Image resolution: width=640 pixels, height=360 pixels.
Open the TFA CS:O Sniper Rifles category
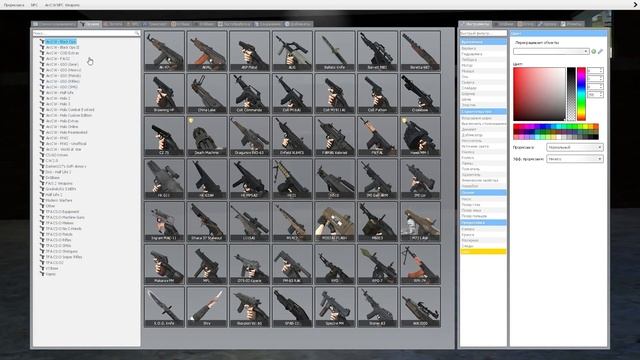coord(64,257)
